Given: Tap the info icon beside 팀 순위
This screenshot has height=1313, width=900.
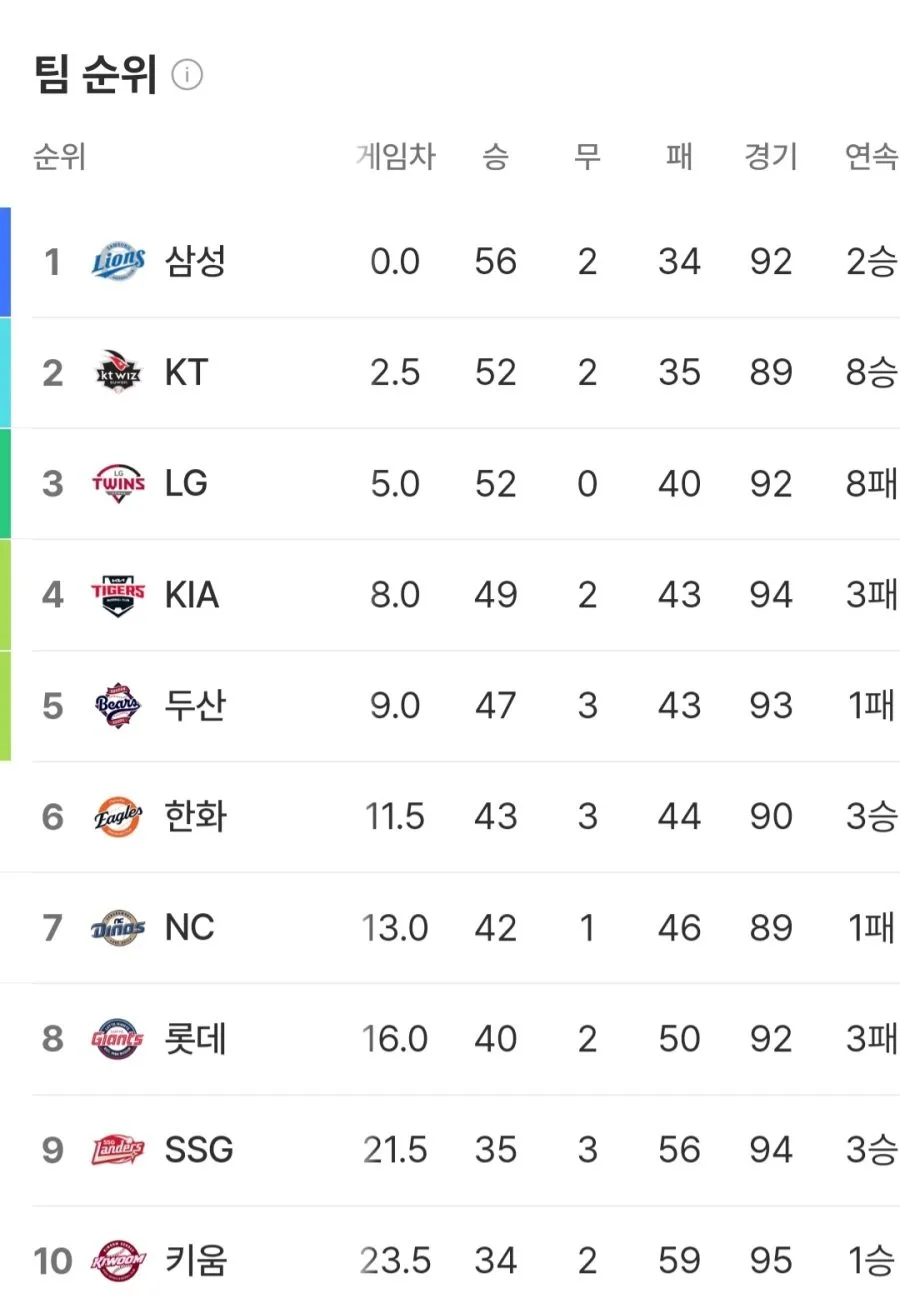Looking at the screenshot, I should (x=187, y=75).
